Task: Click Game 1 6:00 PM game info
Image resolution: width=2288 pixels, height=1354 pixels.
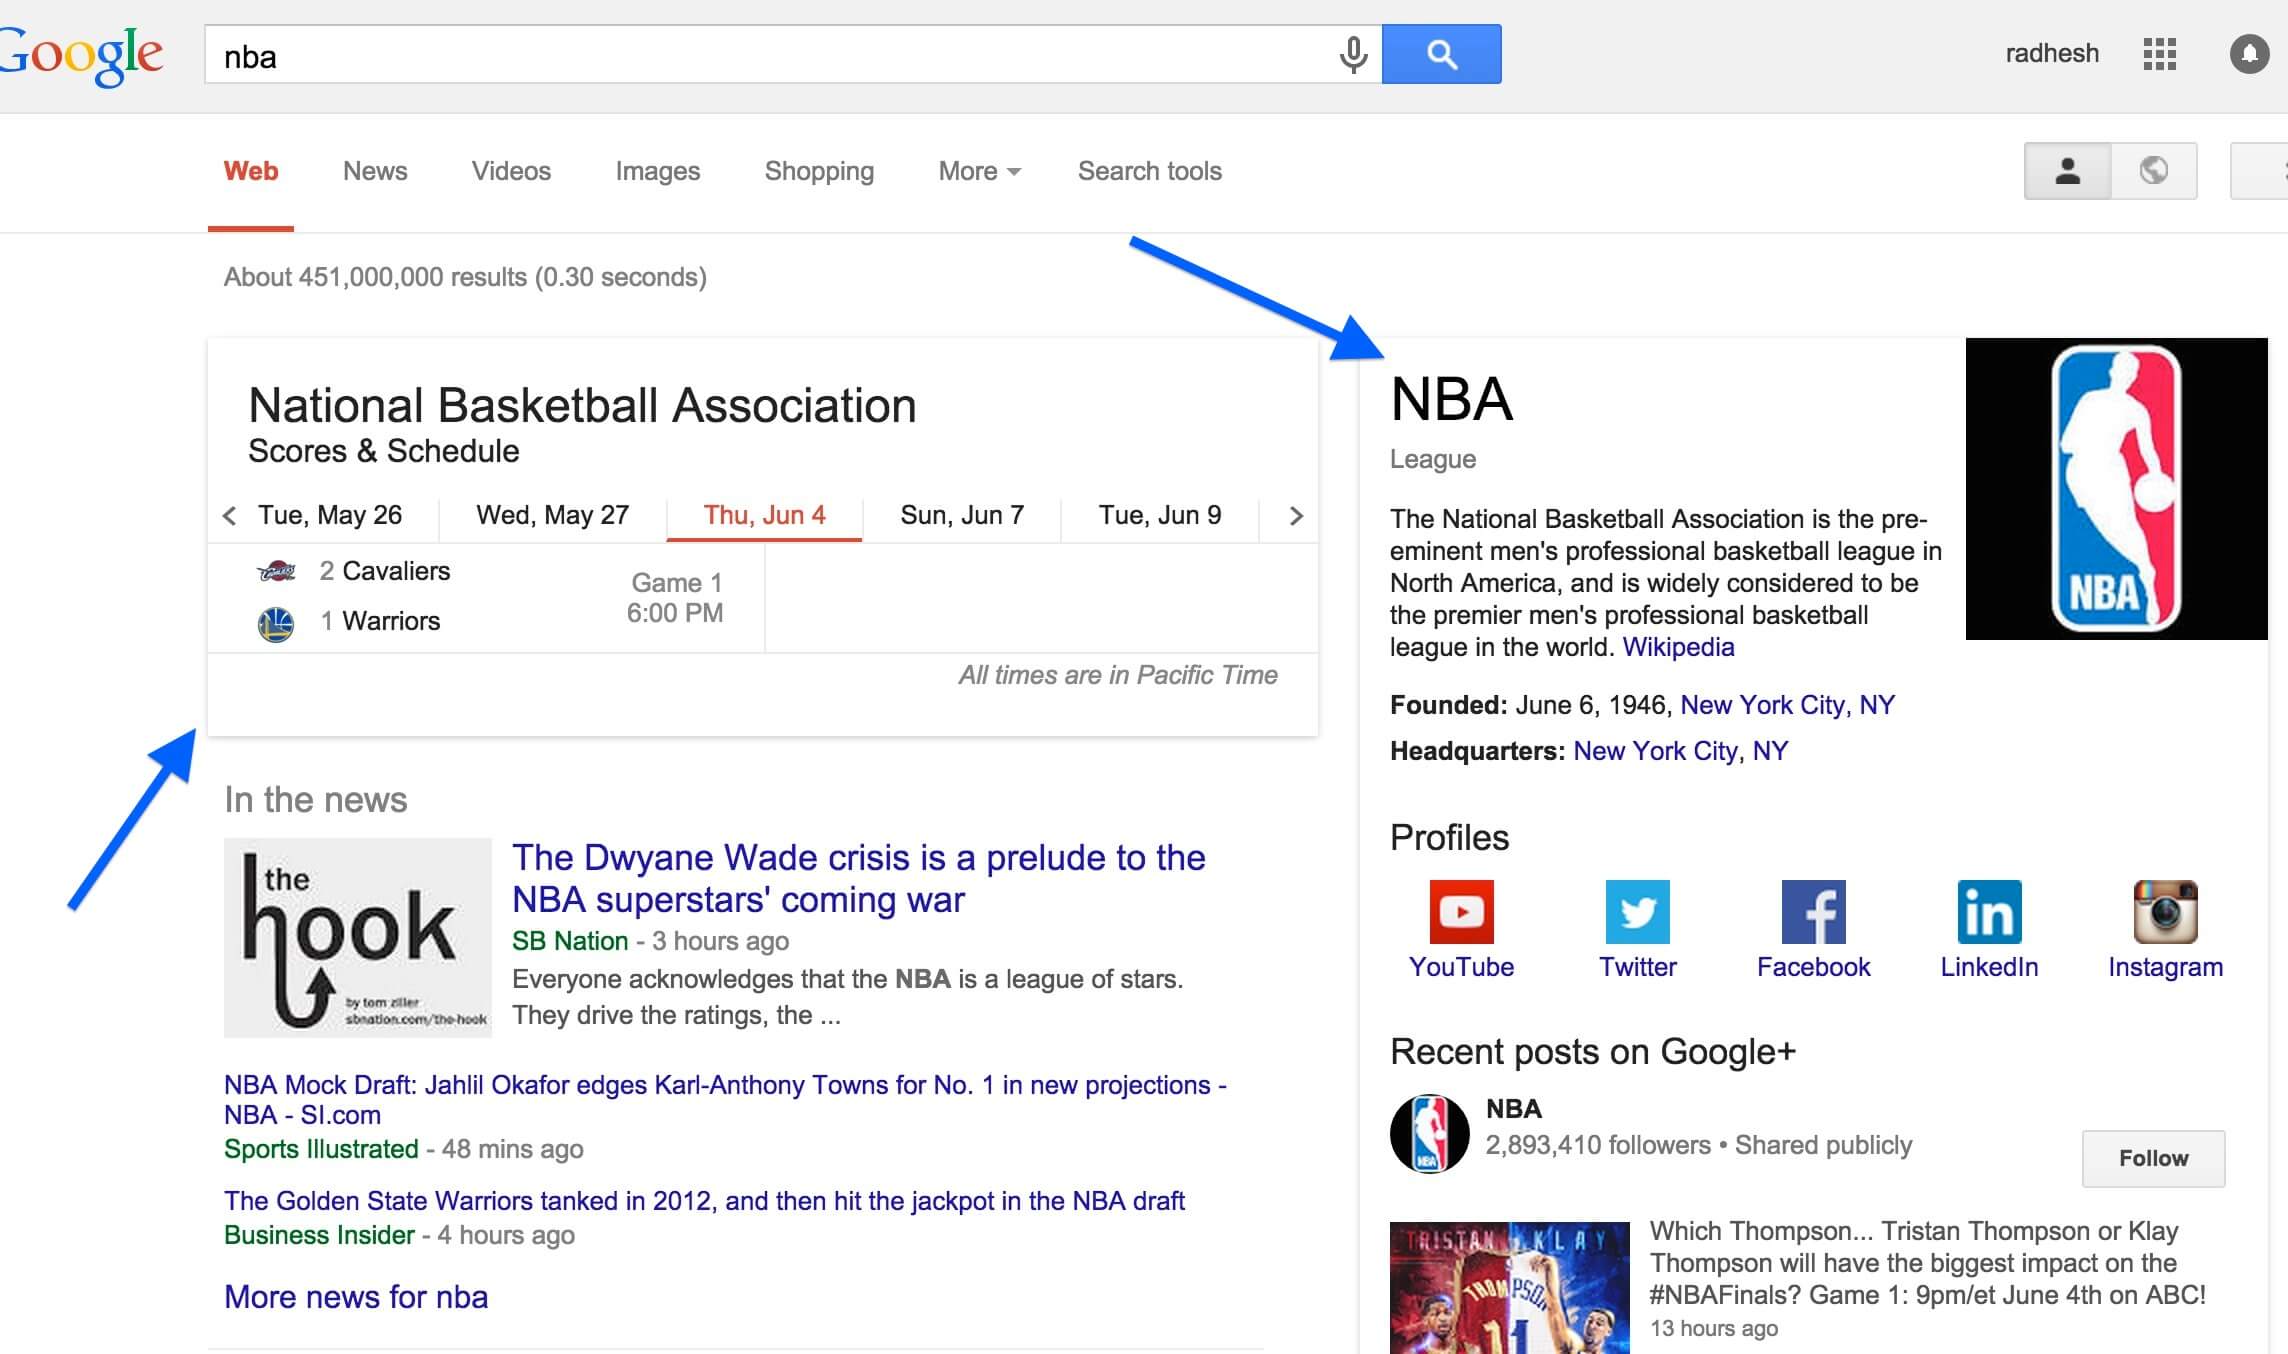Action: tap(675, 598)
